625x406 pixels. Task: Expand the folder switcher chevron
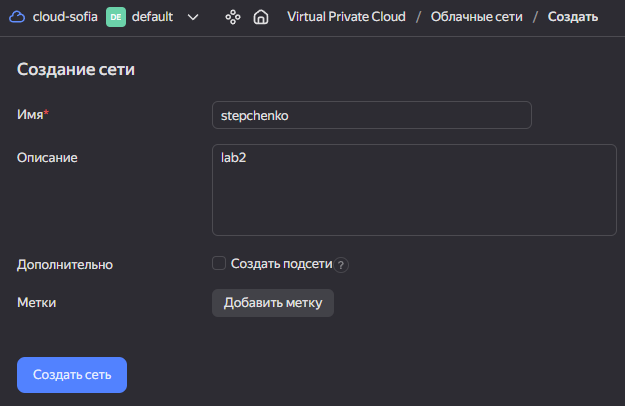[193, 17]
